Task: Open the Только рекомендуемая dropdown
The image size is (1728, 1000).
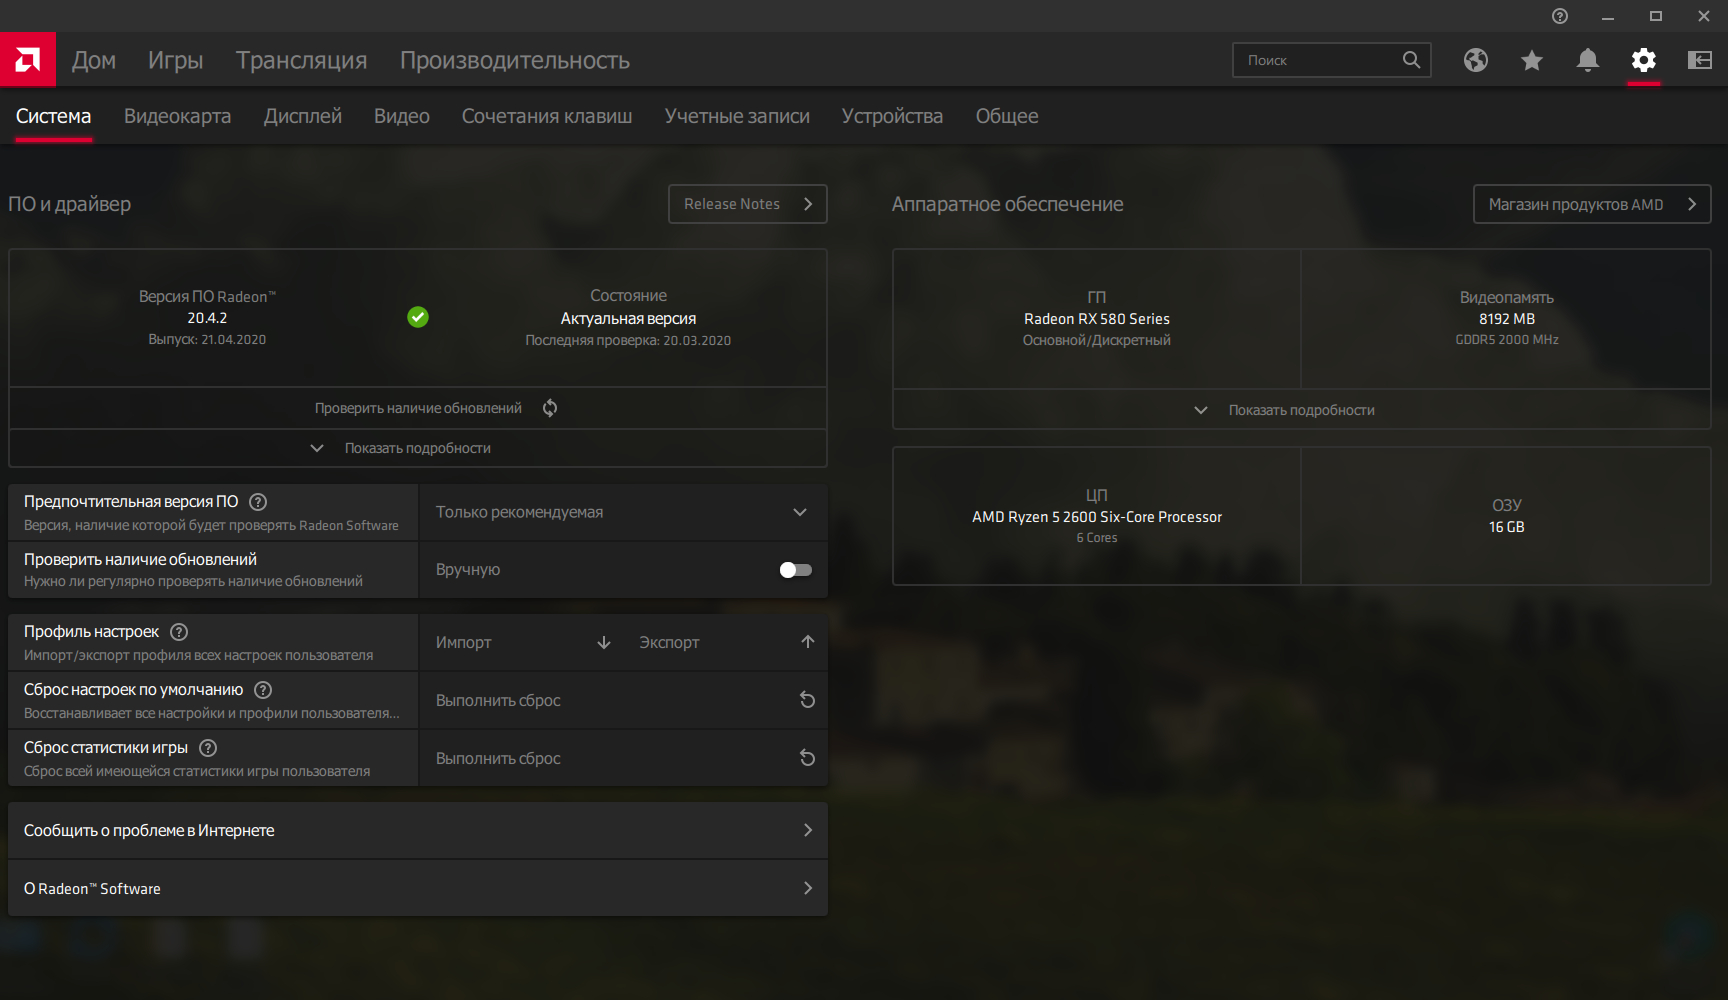Action: [x=624, y=512]
